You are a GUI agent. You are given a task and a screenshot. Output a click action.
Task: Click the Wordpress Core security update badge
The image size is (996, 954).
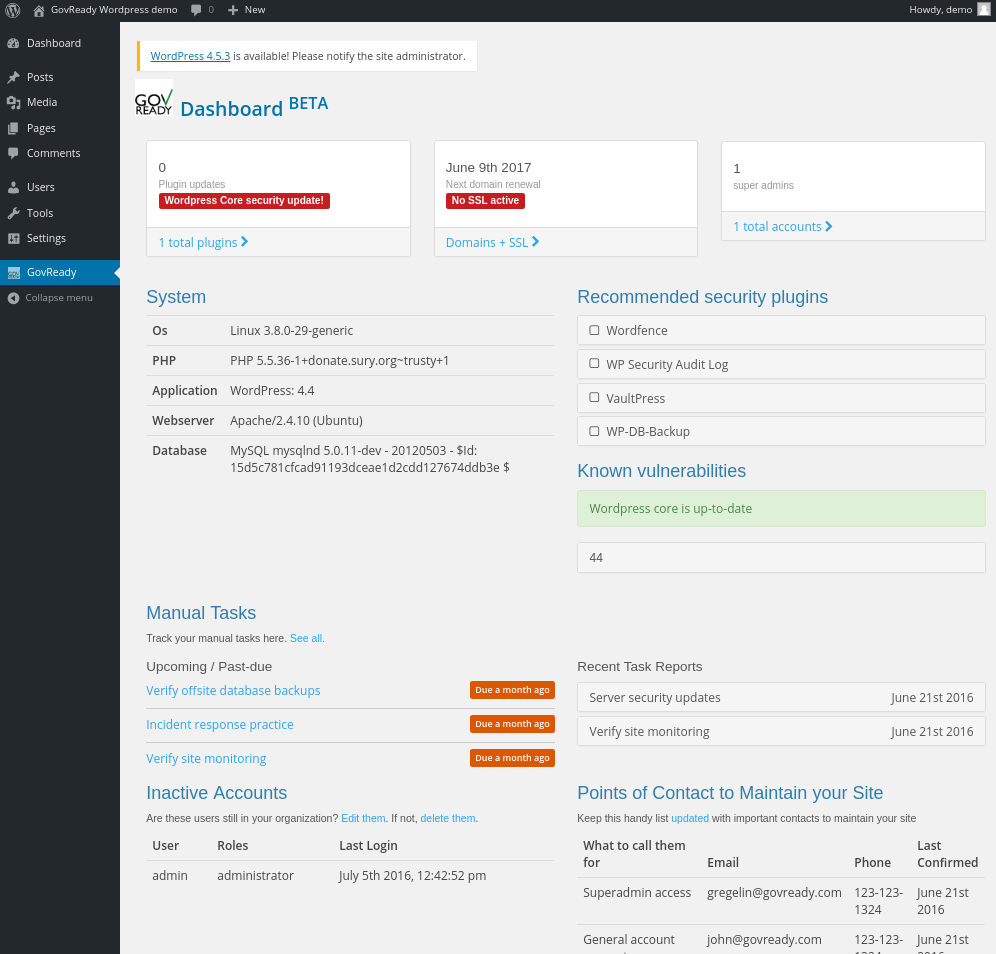coord(244,201)
